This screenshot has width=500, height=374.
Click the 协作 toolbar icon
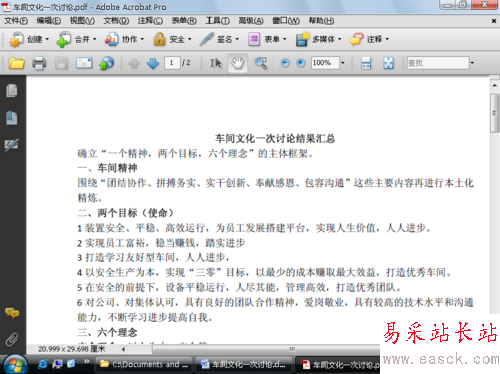pyautogui.click(x=111, y=39)
